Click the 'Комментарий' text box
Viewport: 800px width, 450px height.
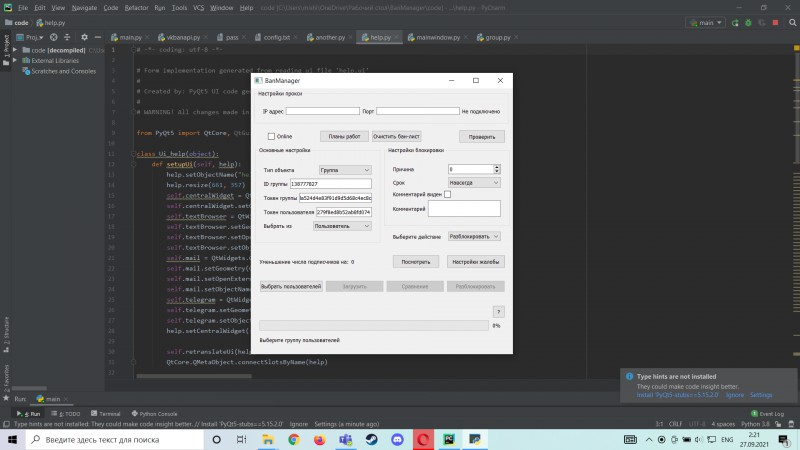(464, 208)
